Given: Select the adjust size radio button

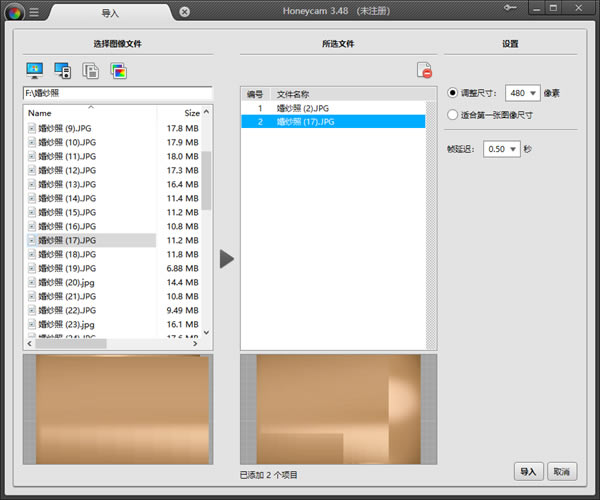Looking at the screenshot, I should [x=452, y=93].
